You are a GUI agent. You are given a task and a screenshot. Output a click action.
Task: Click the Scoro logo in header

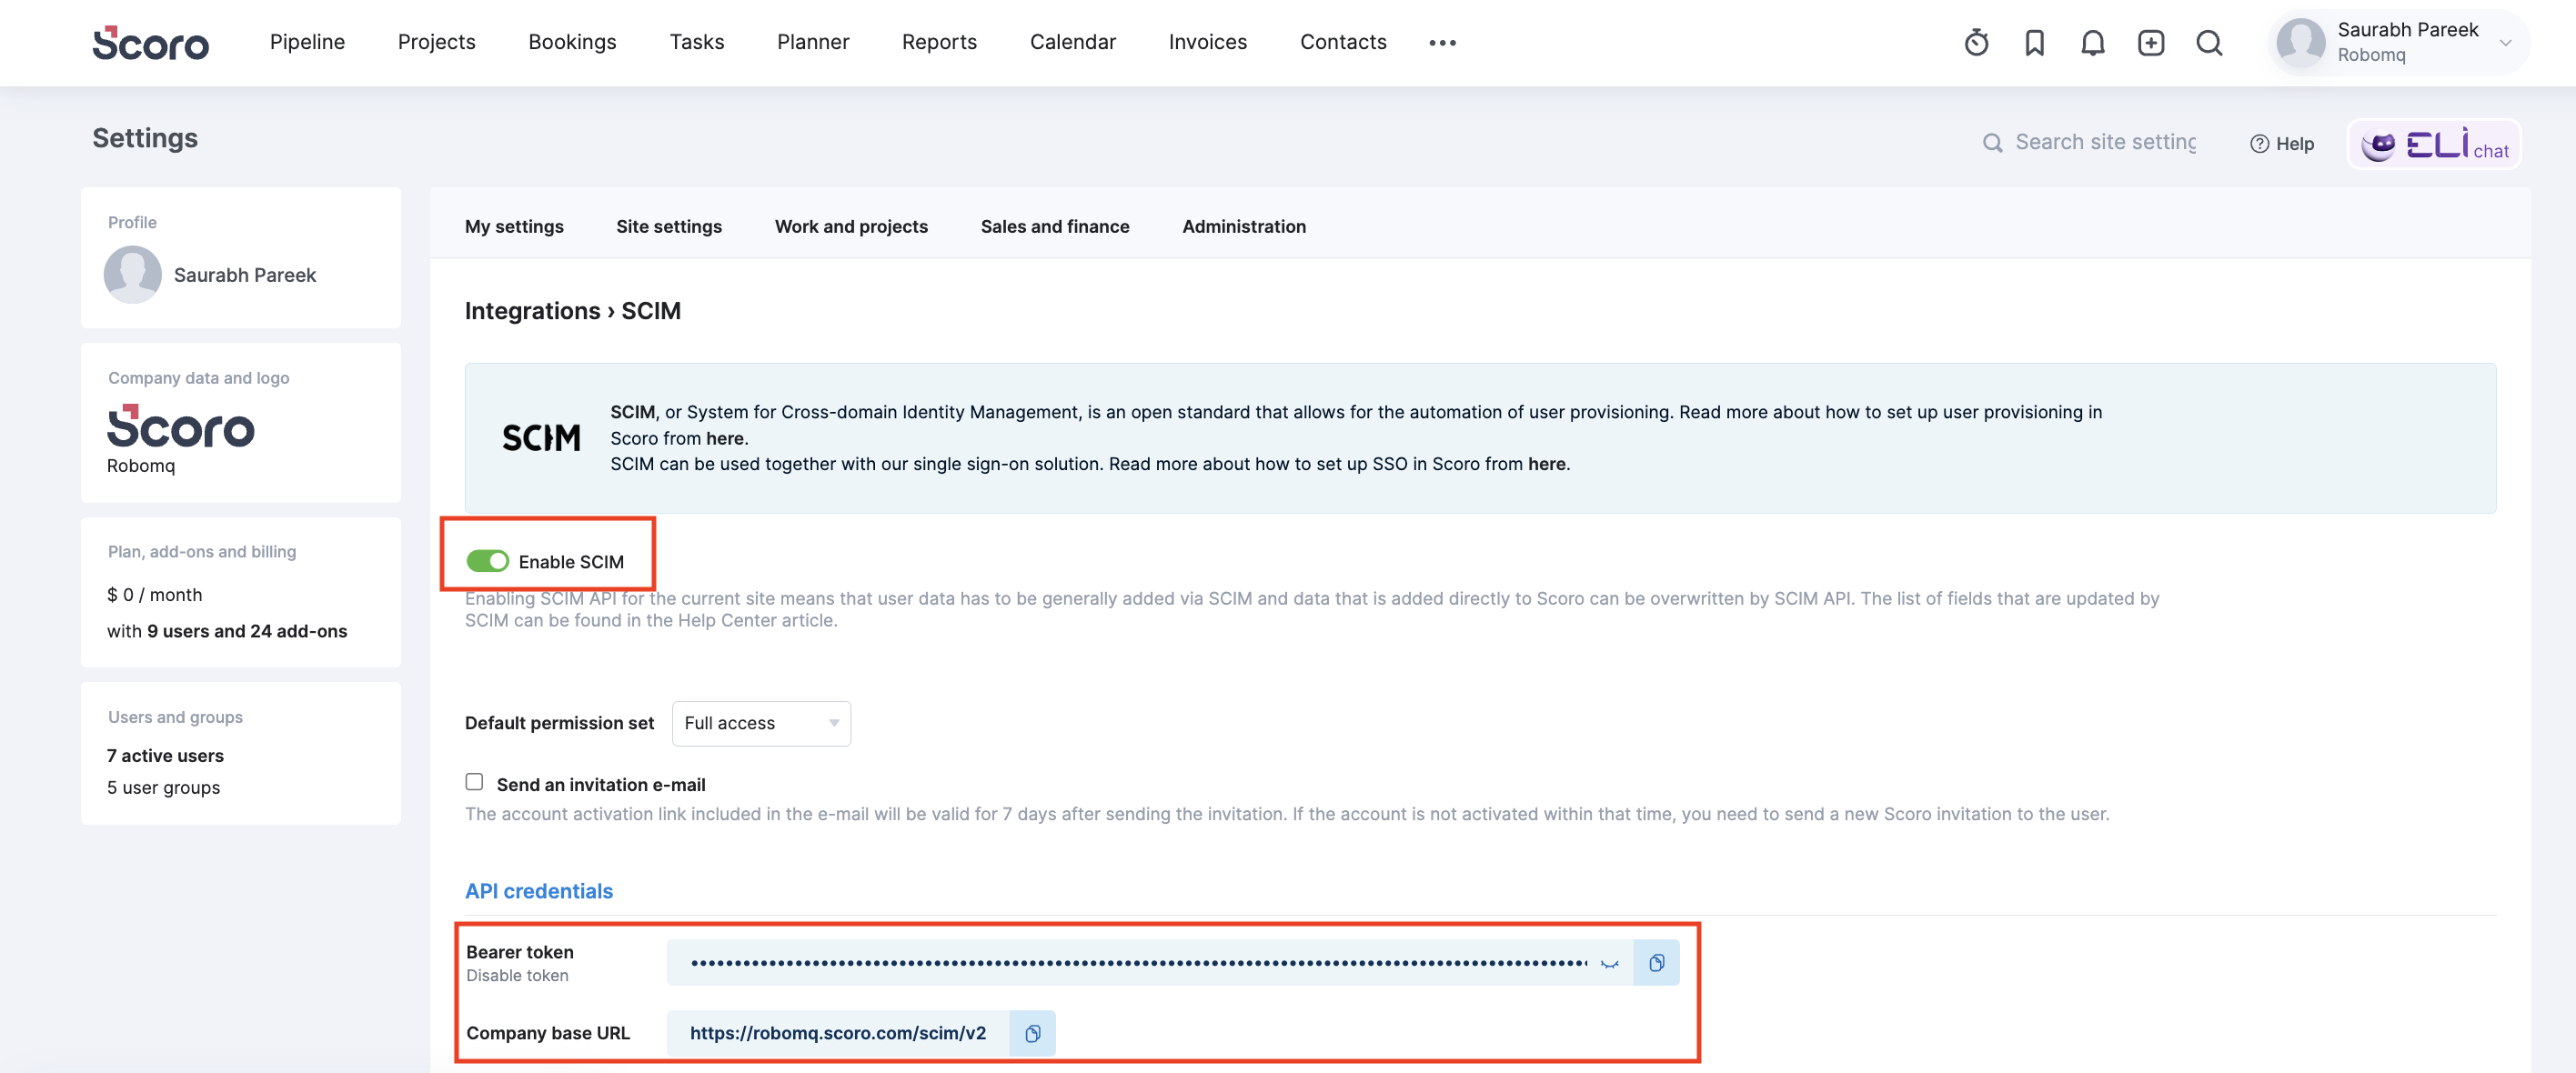click(150, 42)
